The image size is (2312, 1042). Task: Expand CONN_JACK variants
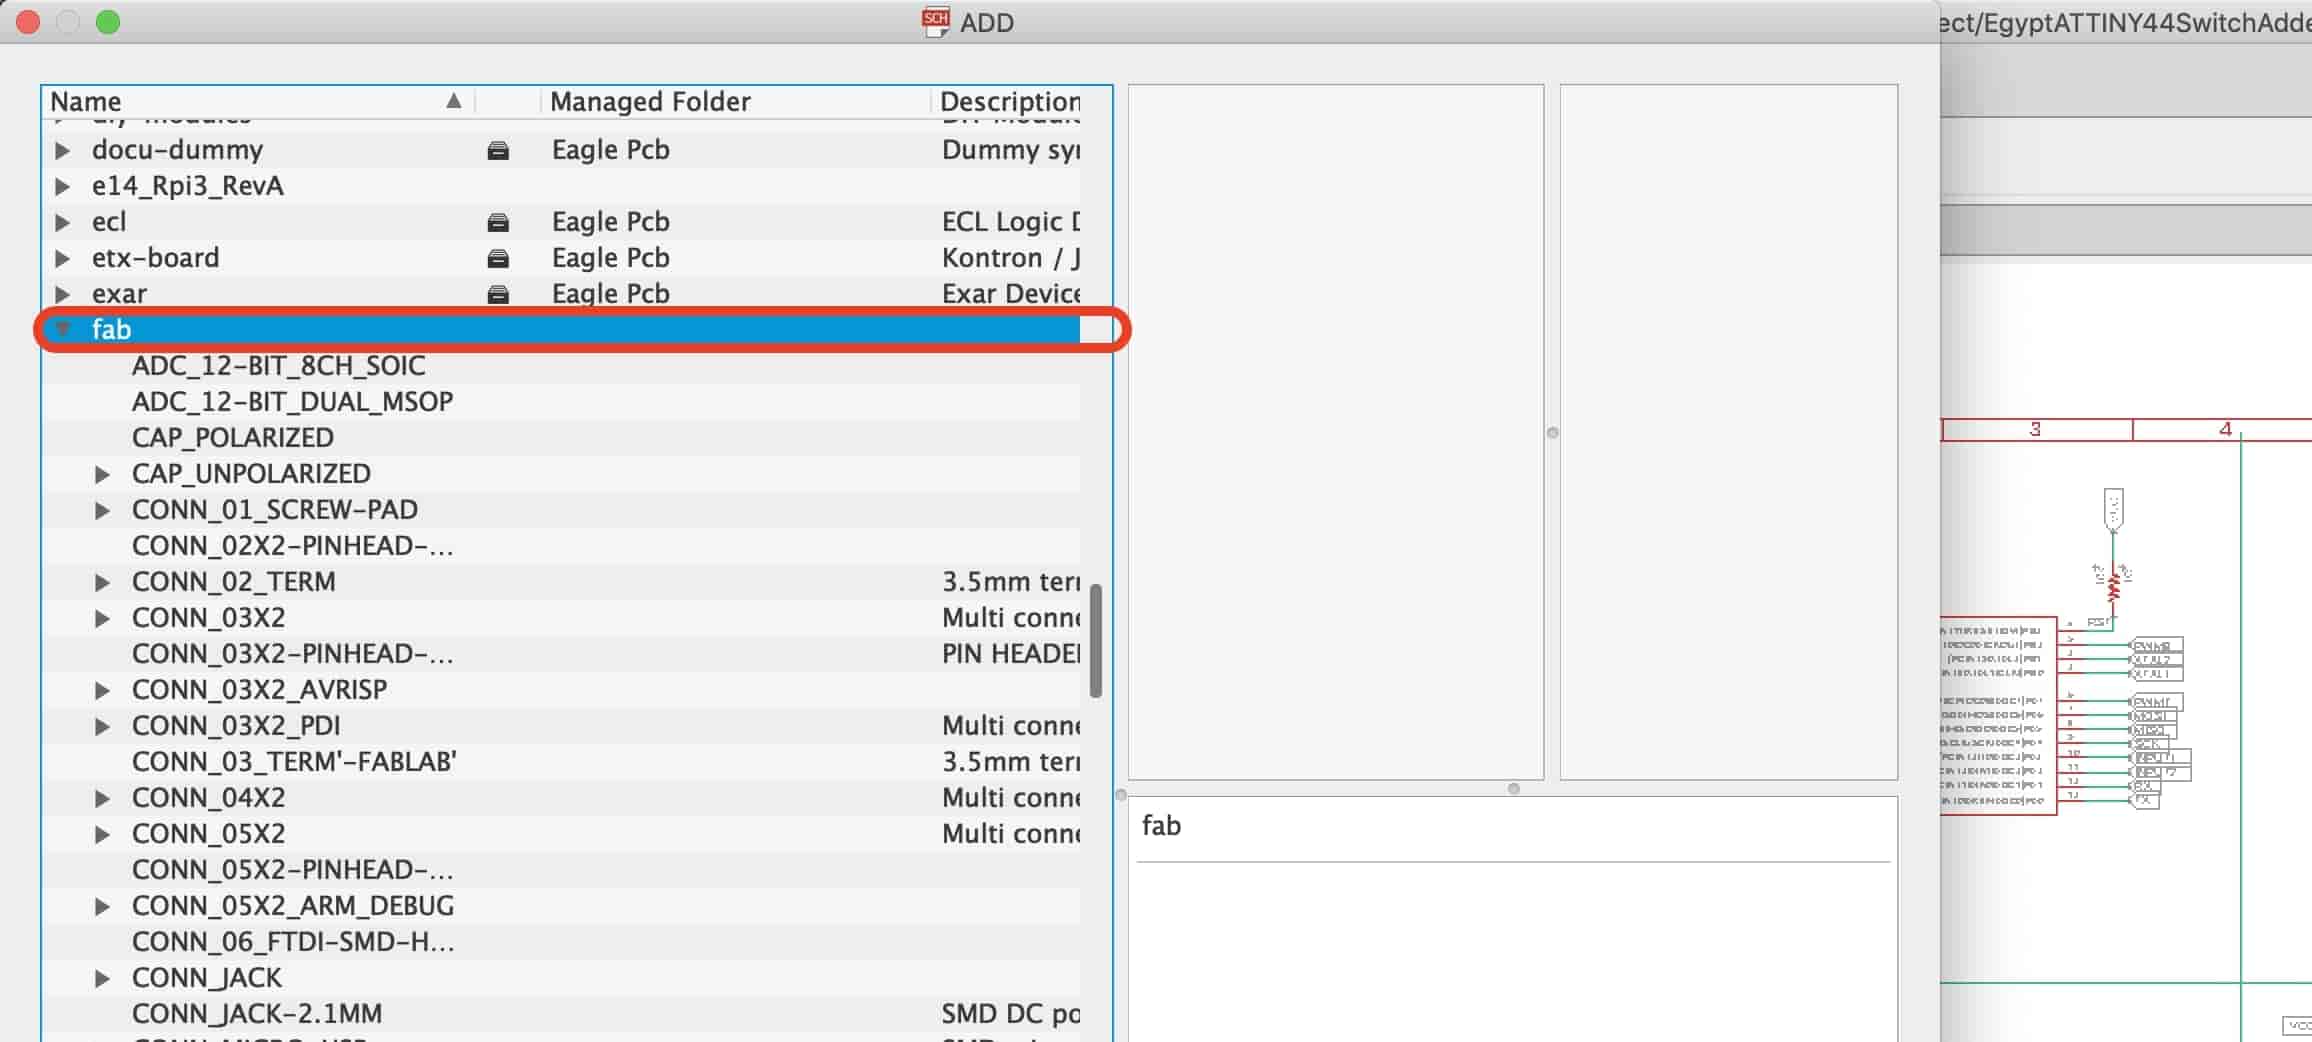coord(102,978)
